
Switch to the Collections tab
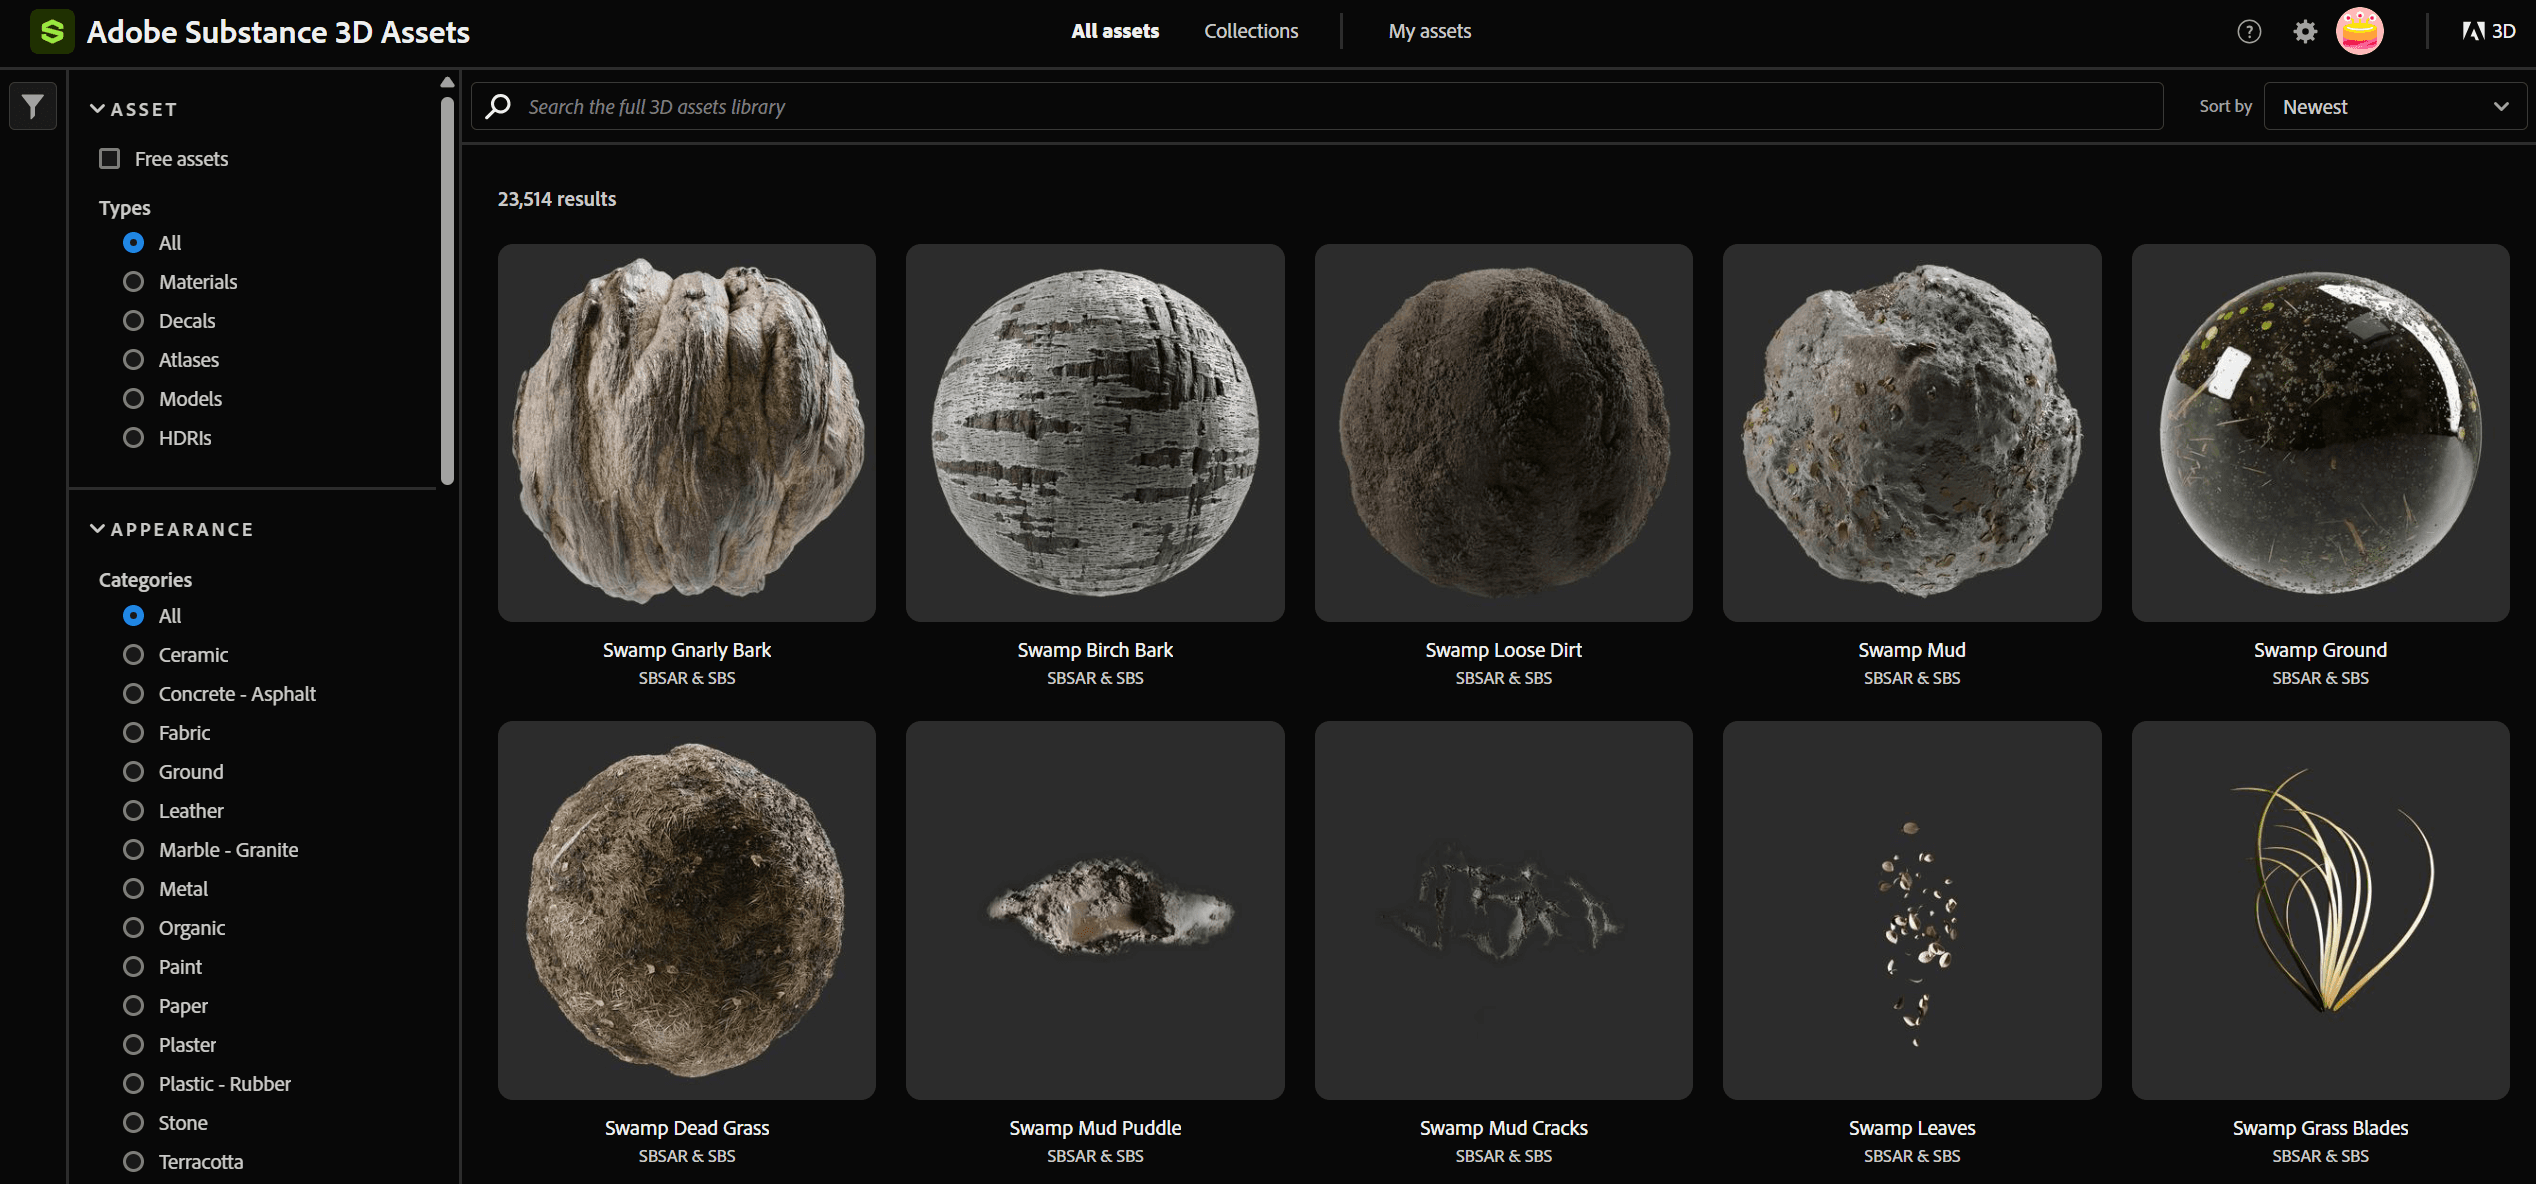(x=1250, y=31)
